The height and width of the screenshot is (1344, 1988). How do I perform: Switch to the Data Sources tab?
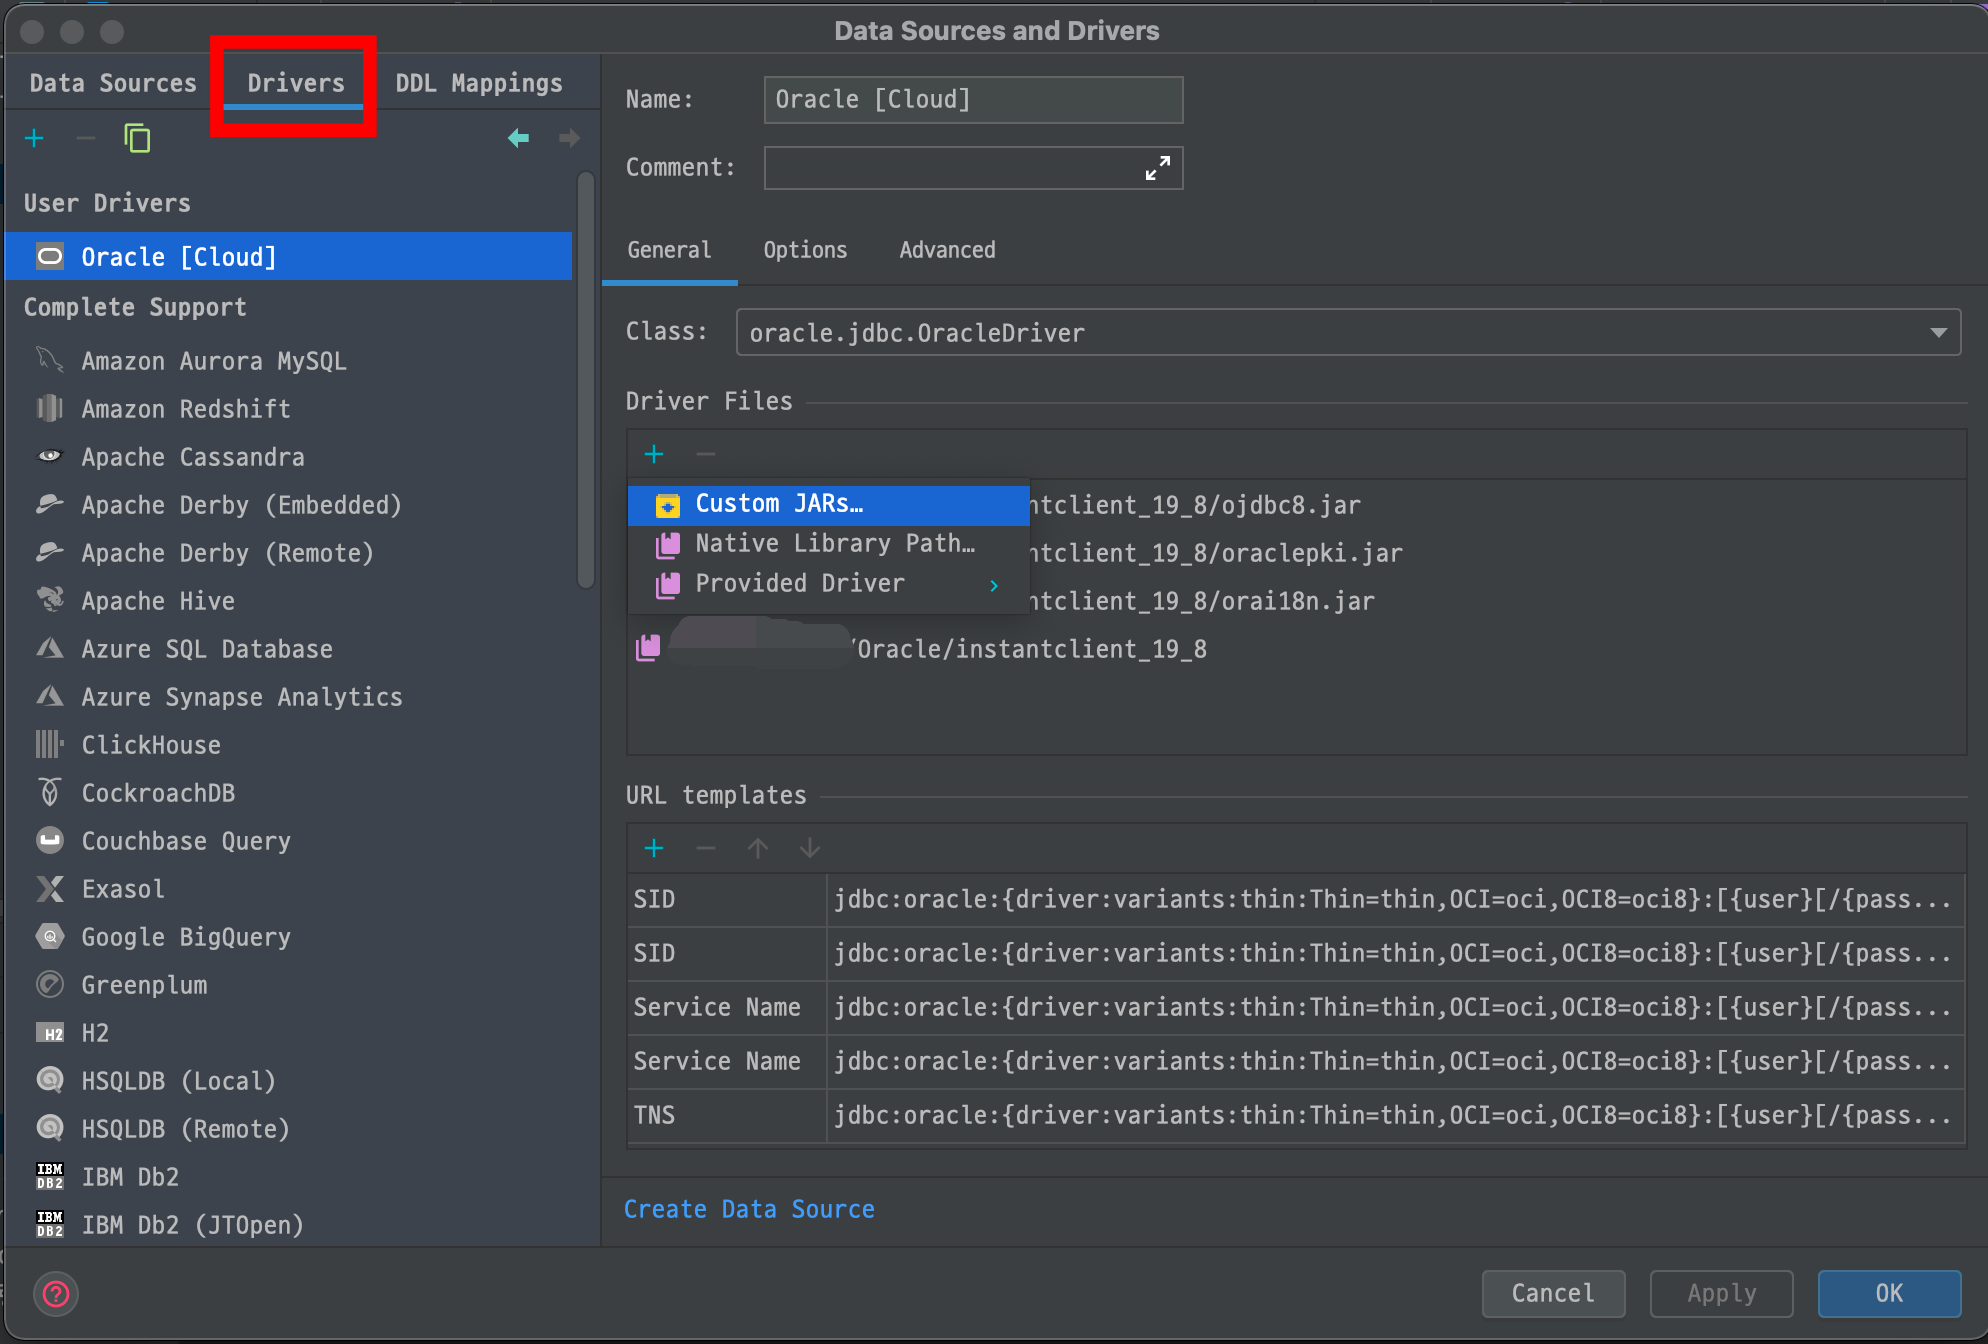point(113,83)
